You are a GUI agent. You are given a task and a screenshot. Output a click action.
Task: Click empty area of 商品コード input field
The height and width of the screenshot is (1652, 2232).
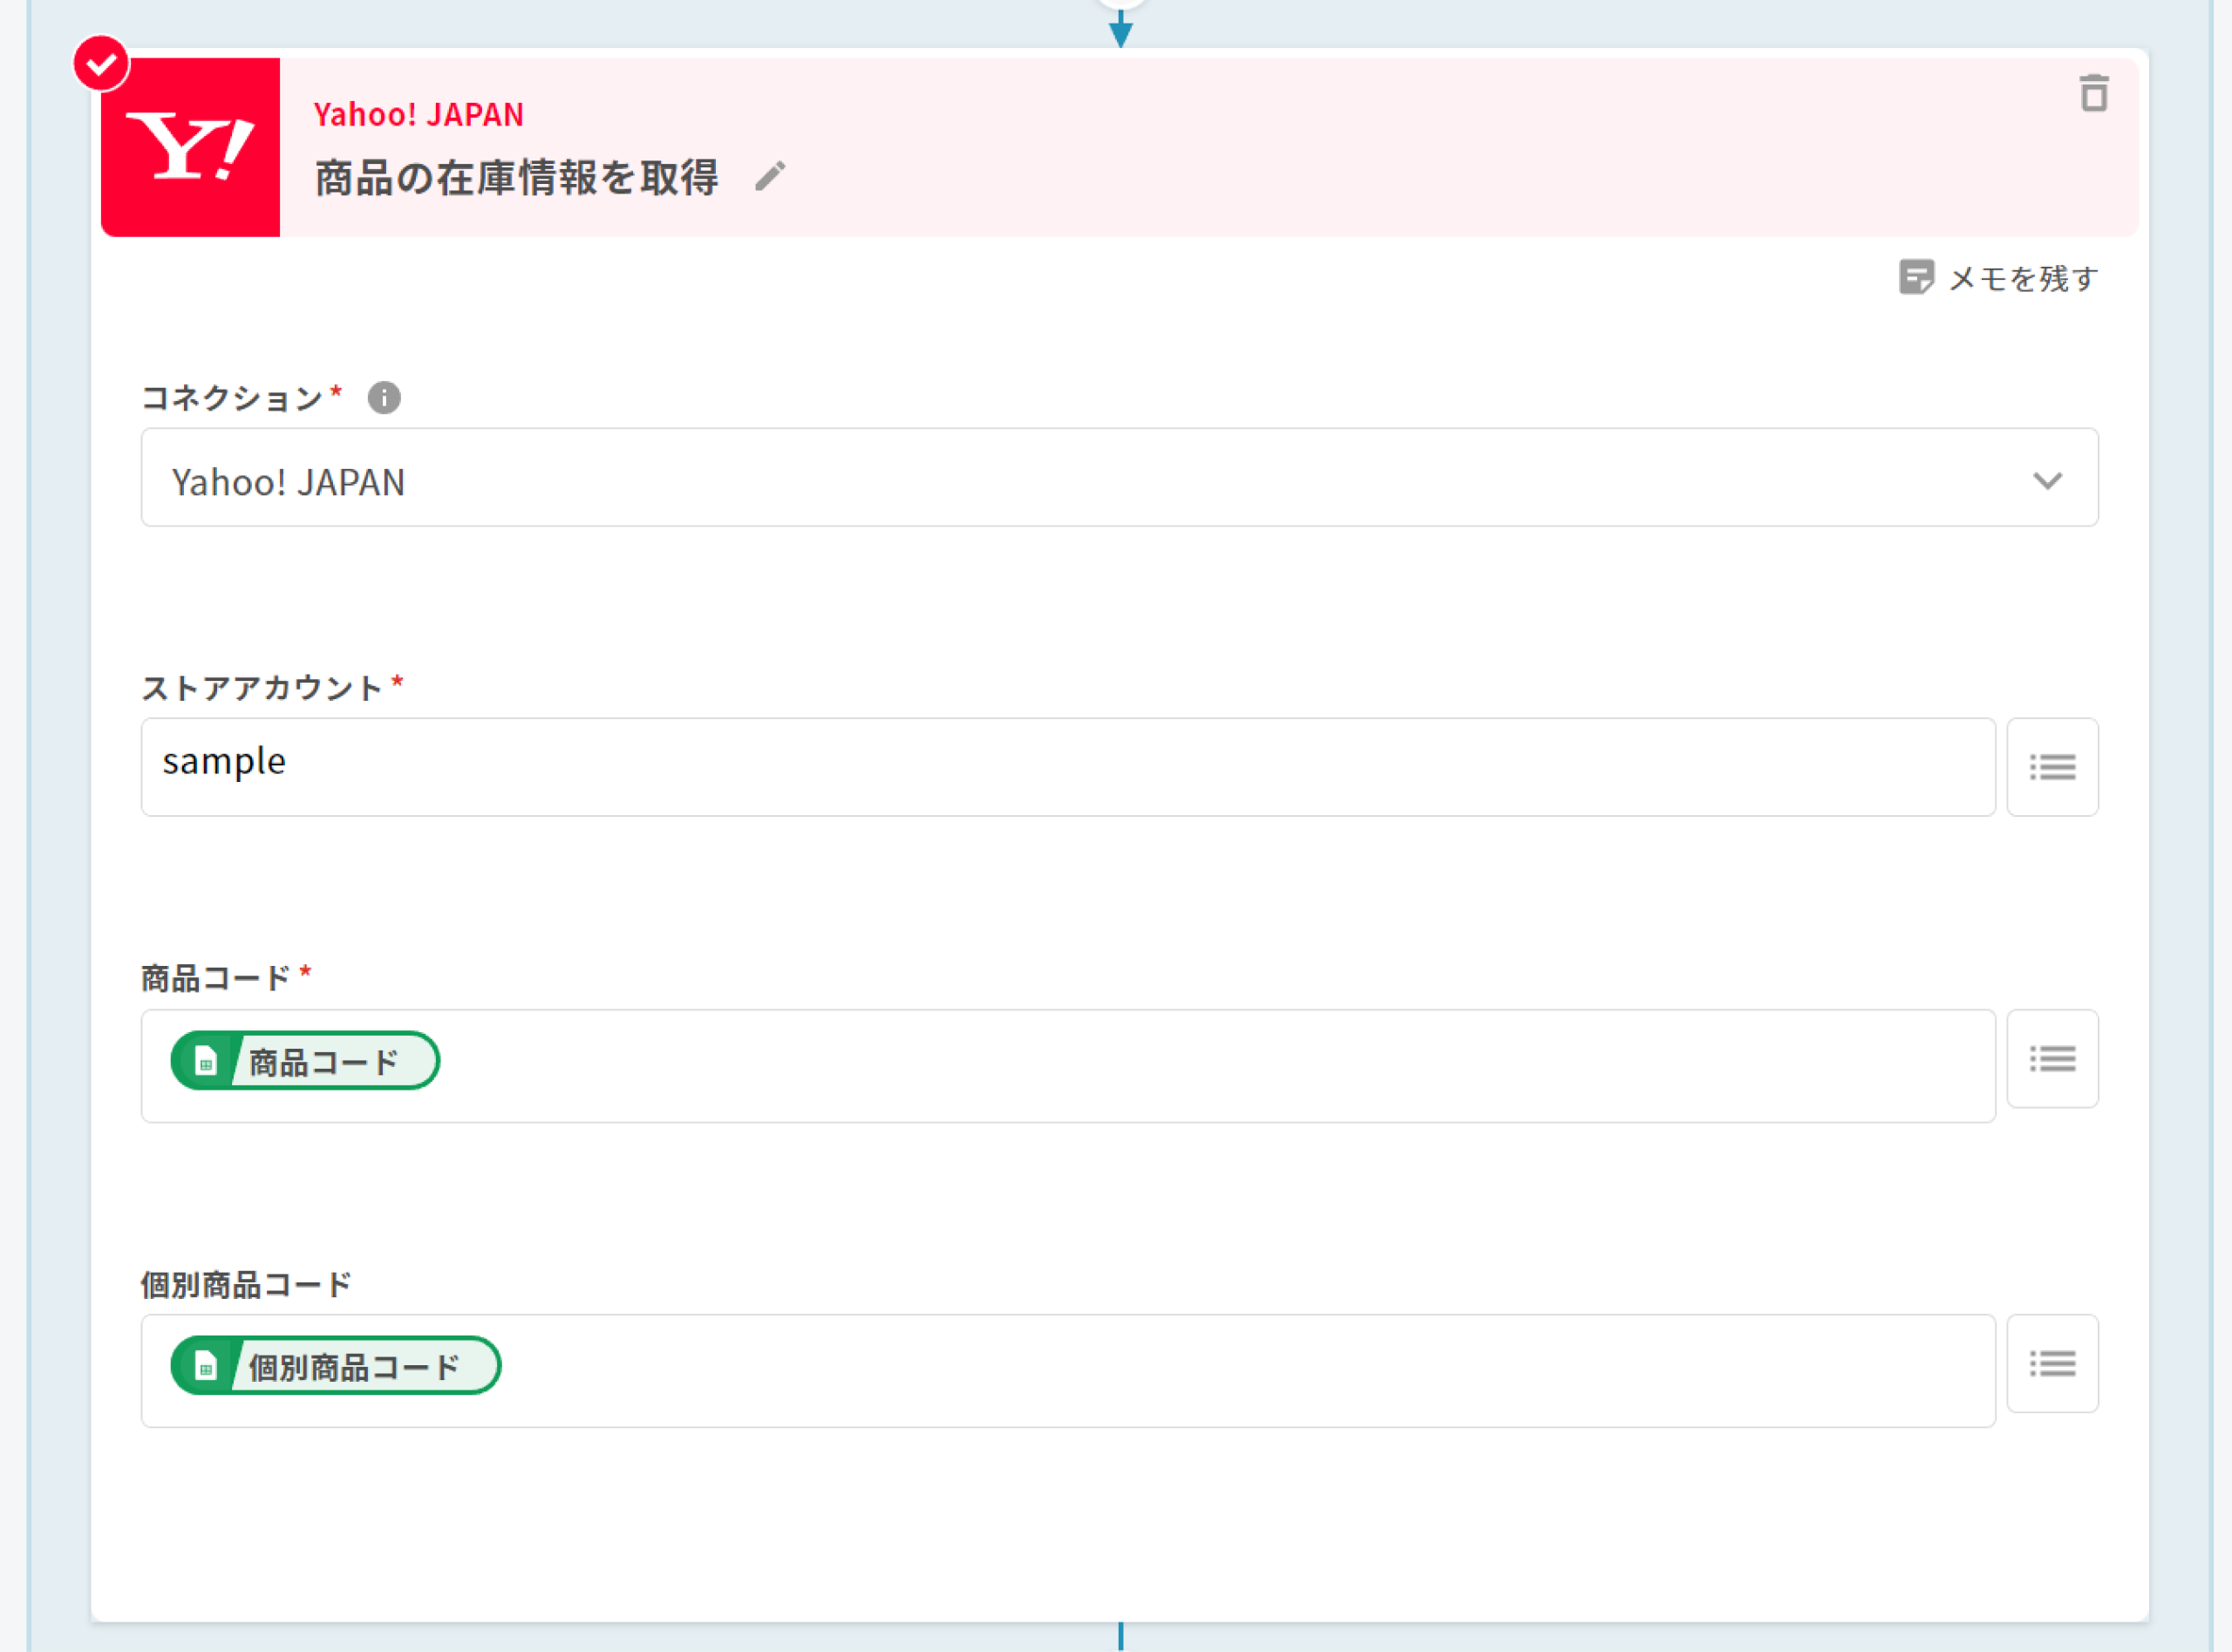pos(1200,1066)
